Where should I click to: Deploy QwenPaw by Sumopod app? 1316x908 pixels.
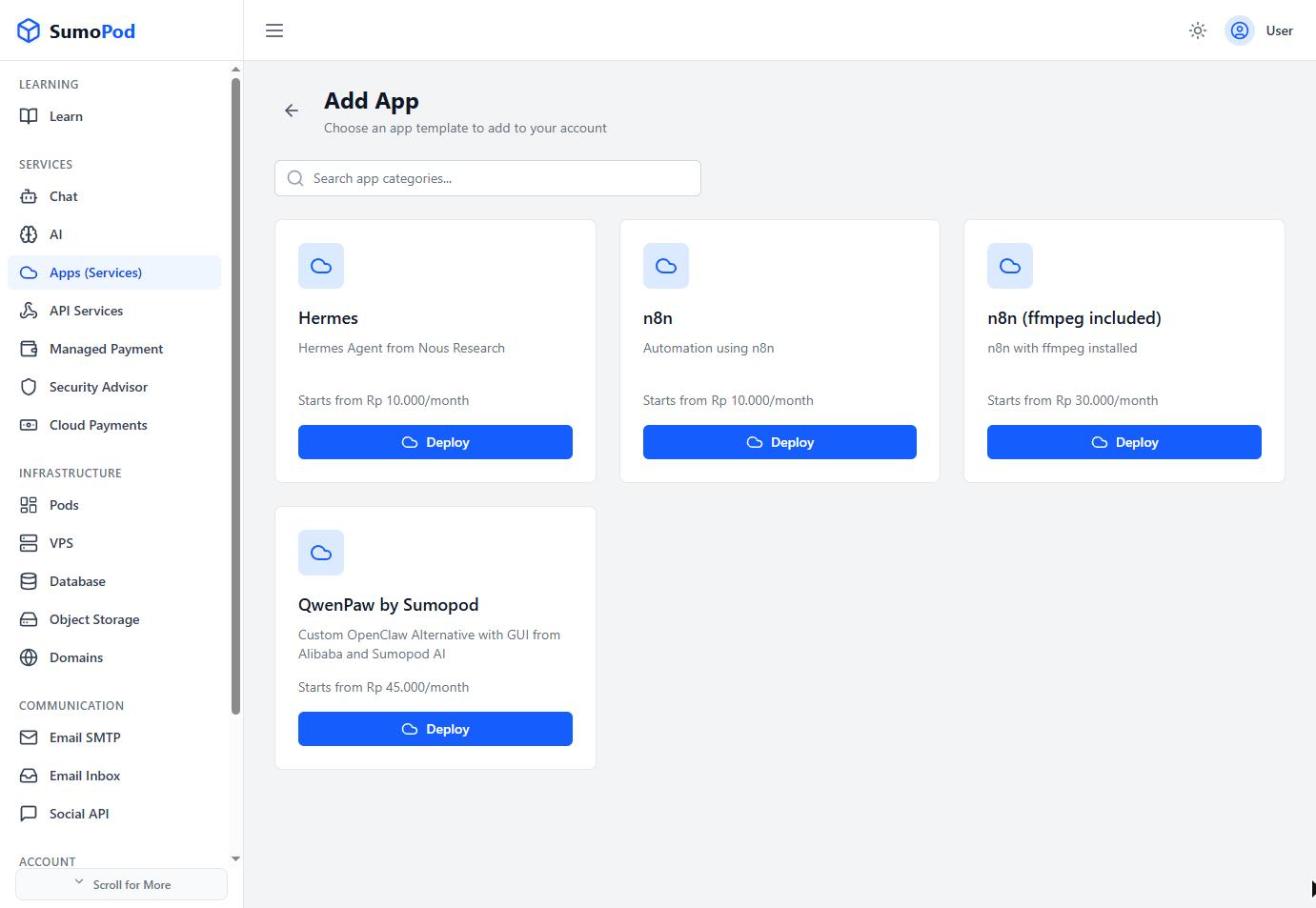[x=435, y=729]
